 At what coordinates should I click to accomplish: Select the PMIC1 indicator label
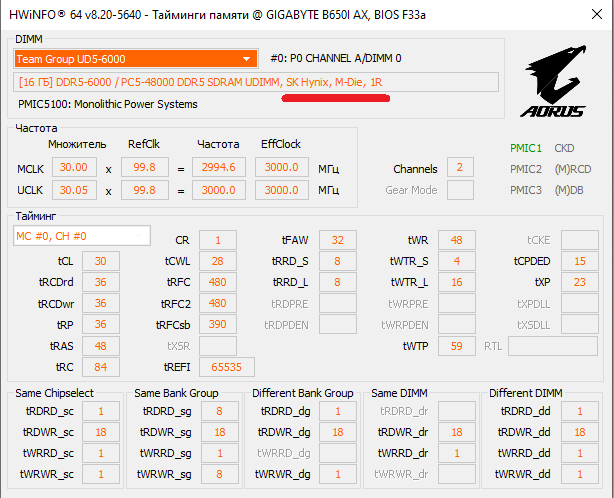[x=526, y=148]
